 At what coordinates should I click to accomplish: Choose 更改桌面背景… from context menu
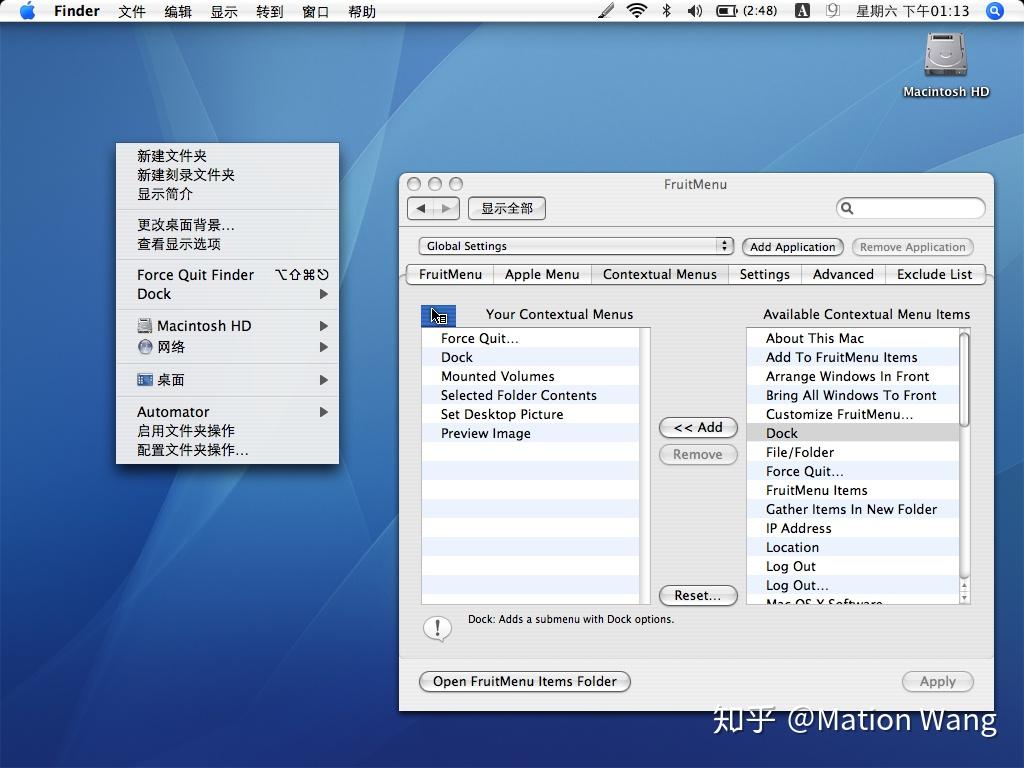click(227, 225)
